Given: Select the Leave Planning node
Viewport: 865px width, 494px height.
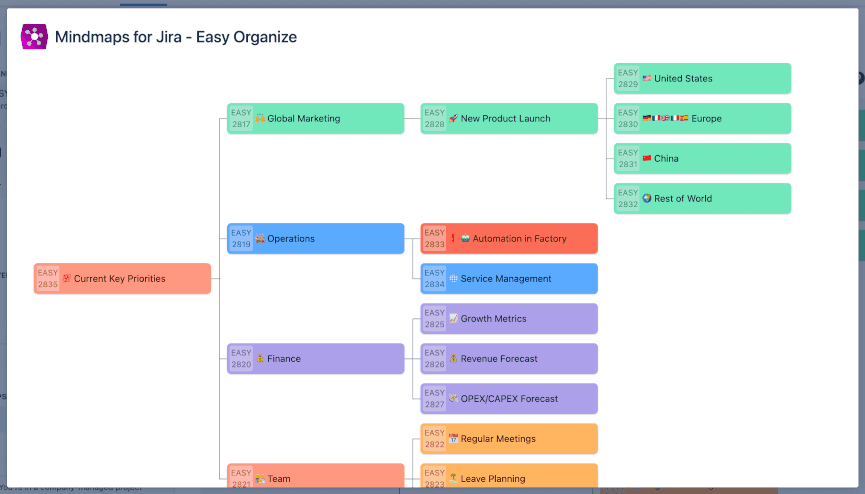Looking at the screenshot, I should point(509,476).
